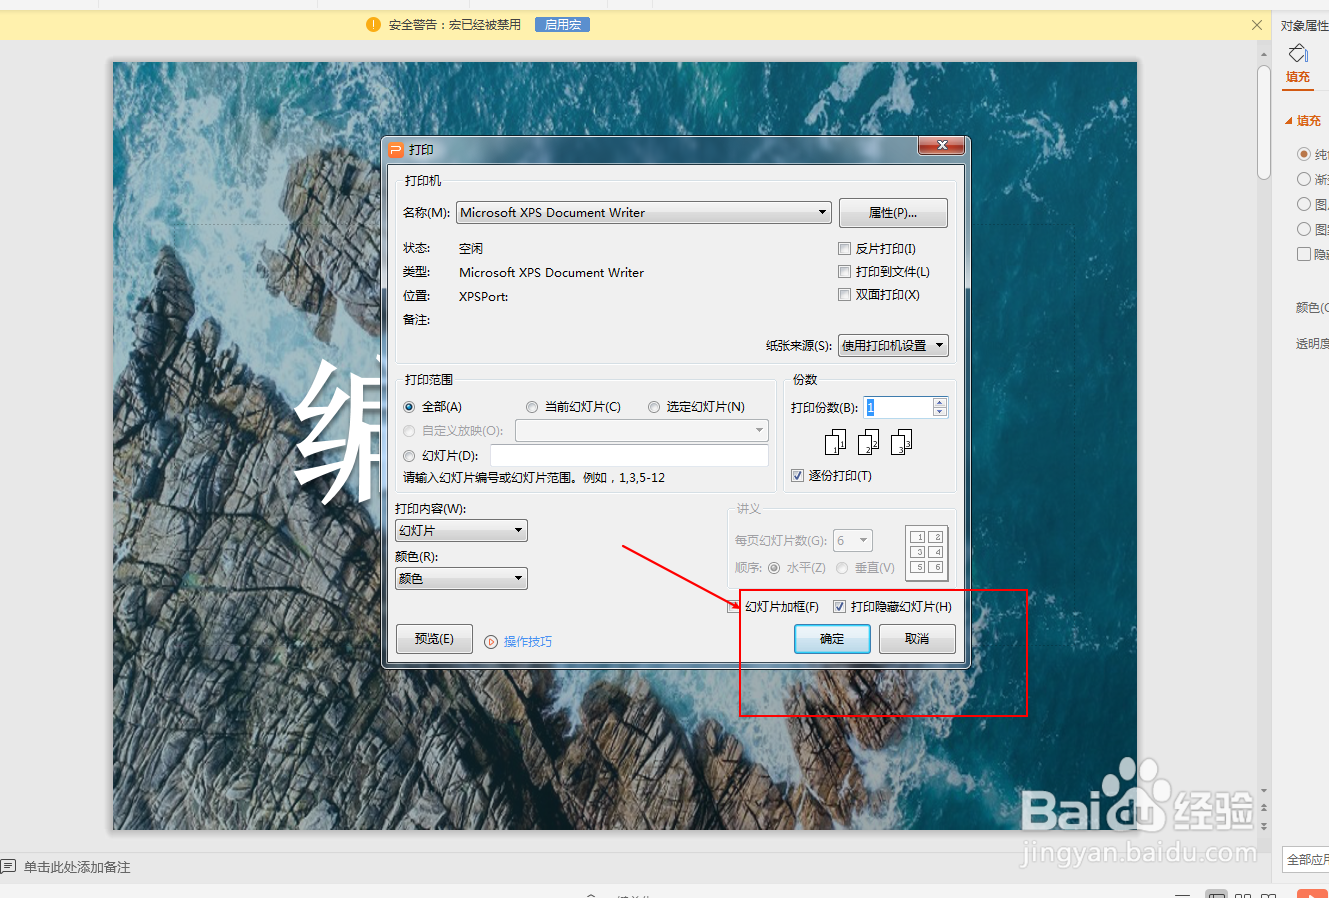Click the vertical scrollbar thumb of slide area
The width and height of the screenshot is (1329, 898).
1264,122
